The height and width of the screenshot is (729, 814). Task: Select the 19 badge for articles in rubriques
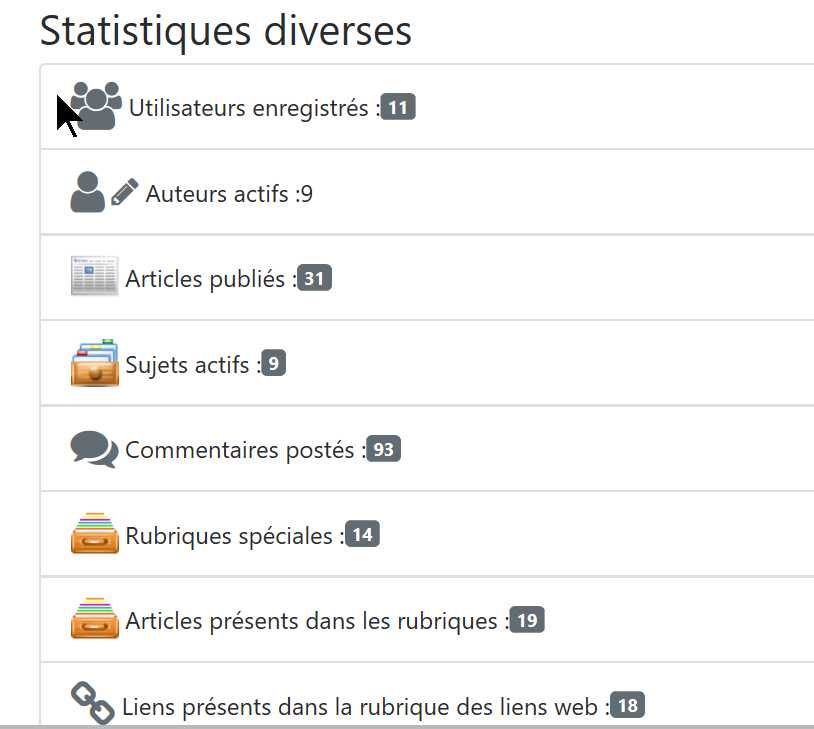[527, 621]
